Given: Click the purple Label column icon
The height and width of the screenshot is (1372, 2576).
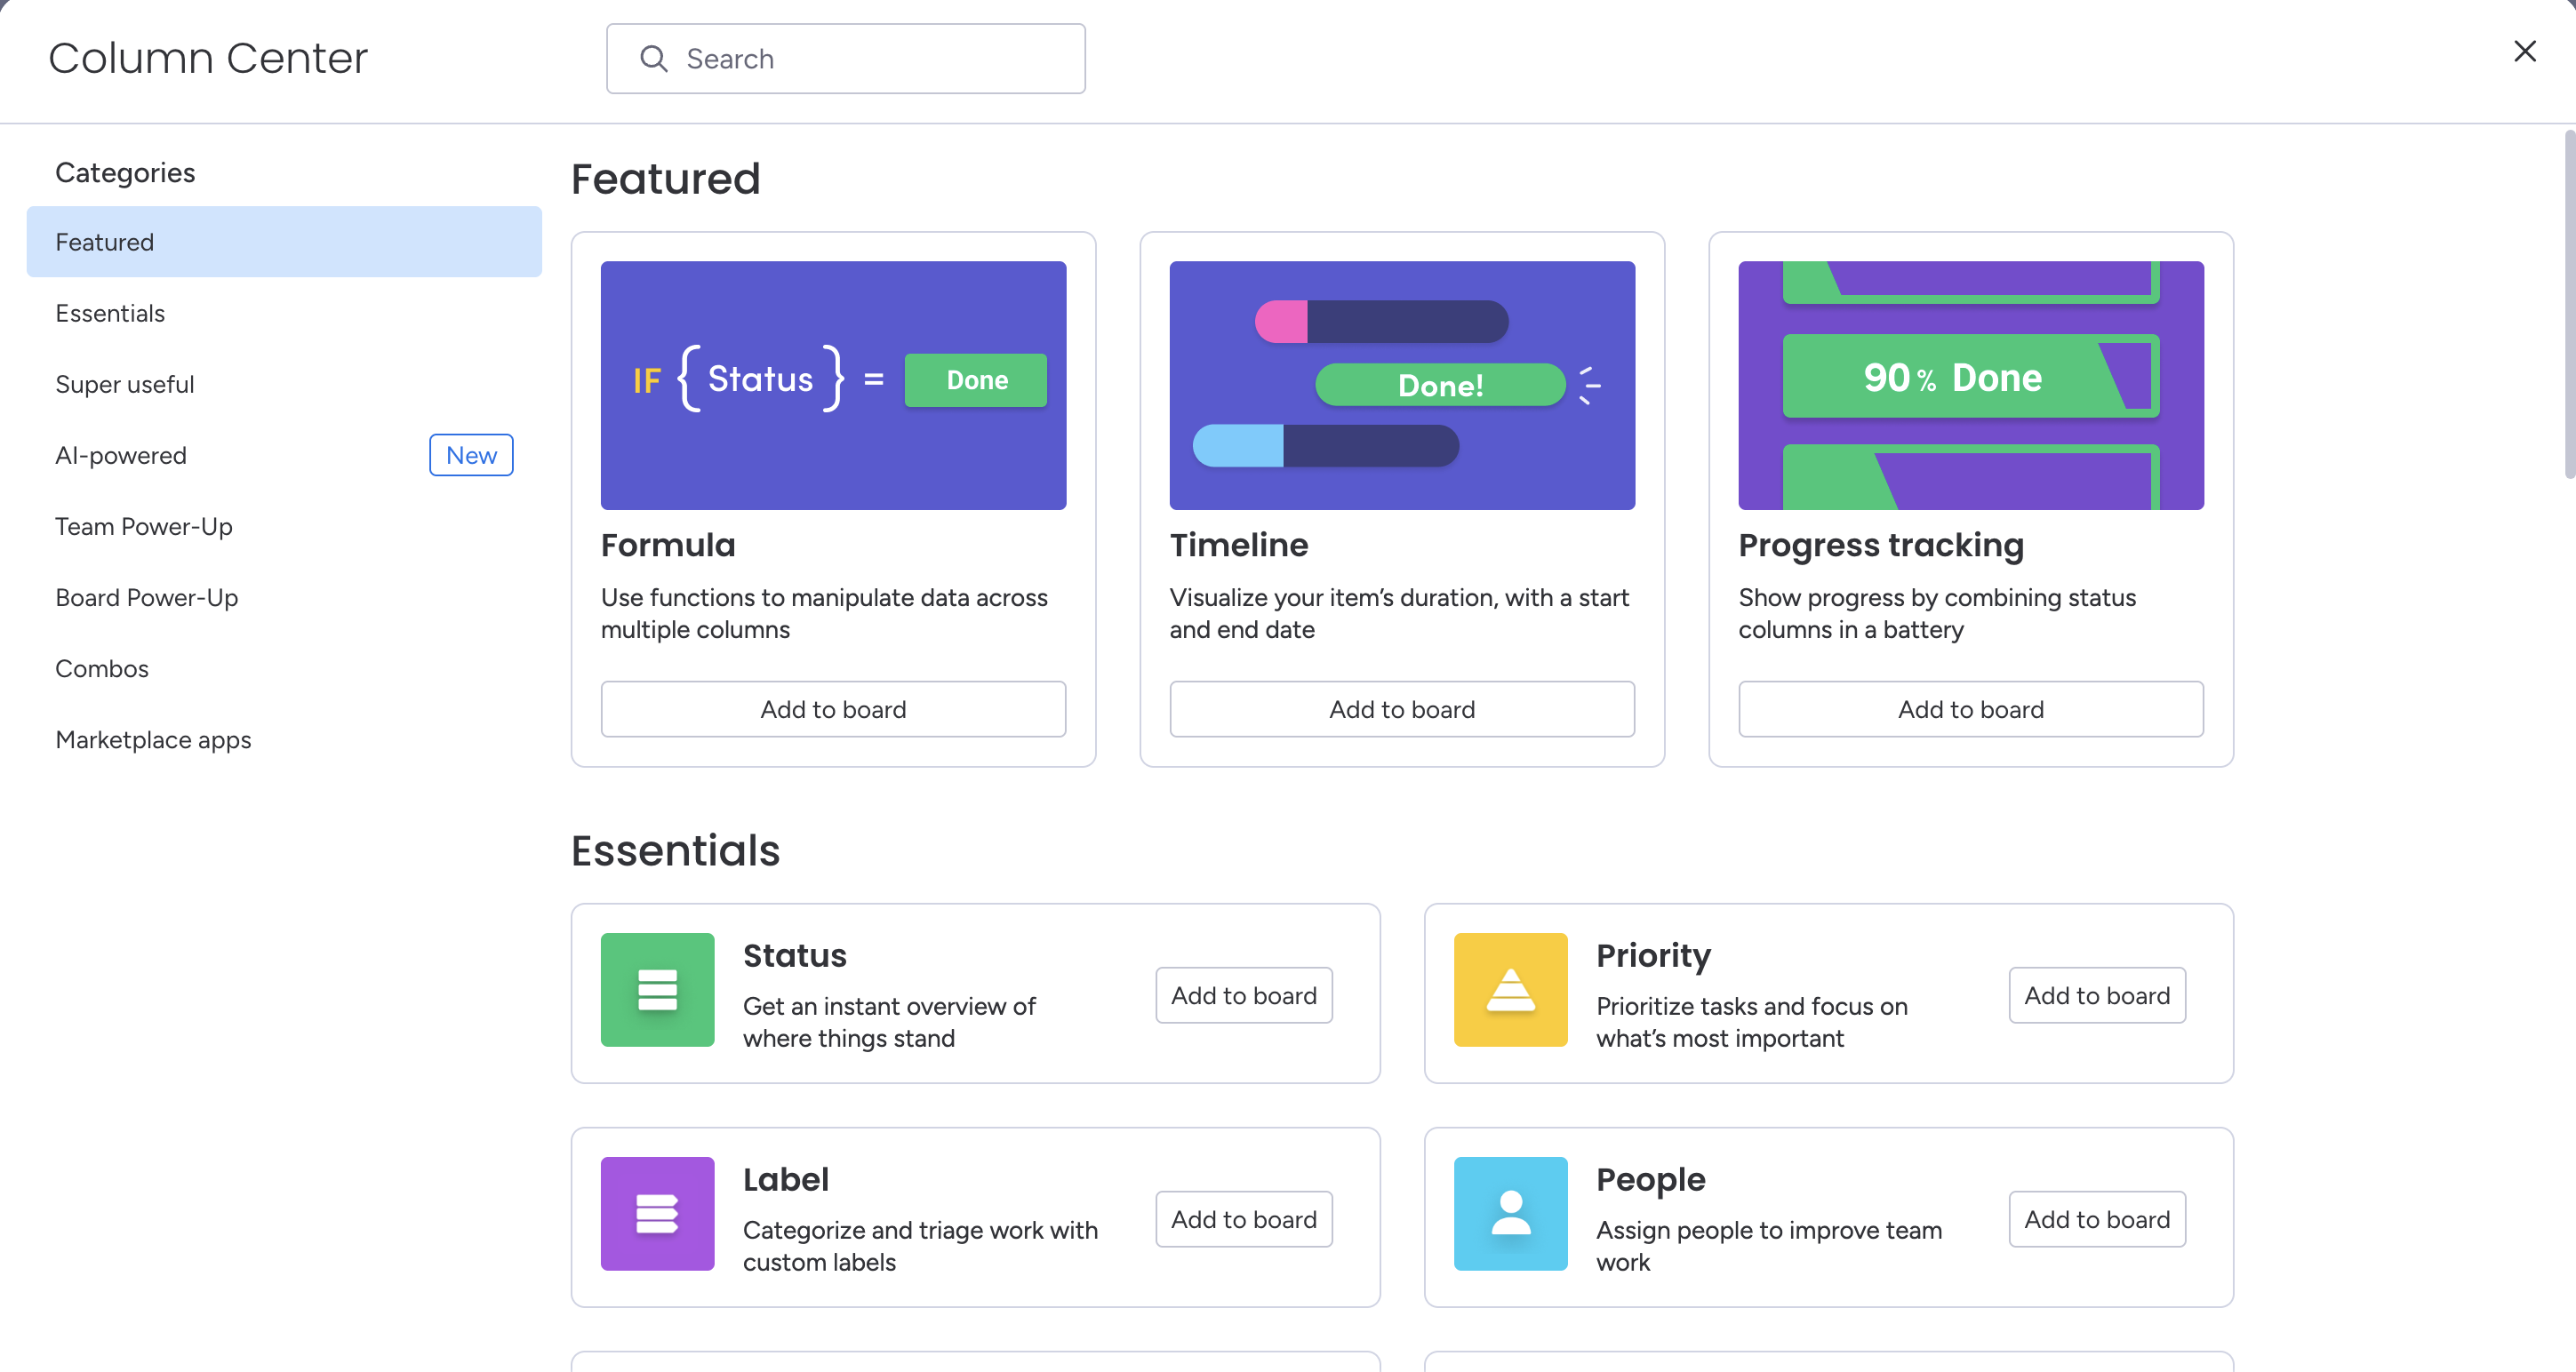Looking at the screenshot, I should 657,1213.
